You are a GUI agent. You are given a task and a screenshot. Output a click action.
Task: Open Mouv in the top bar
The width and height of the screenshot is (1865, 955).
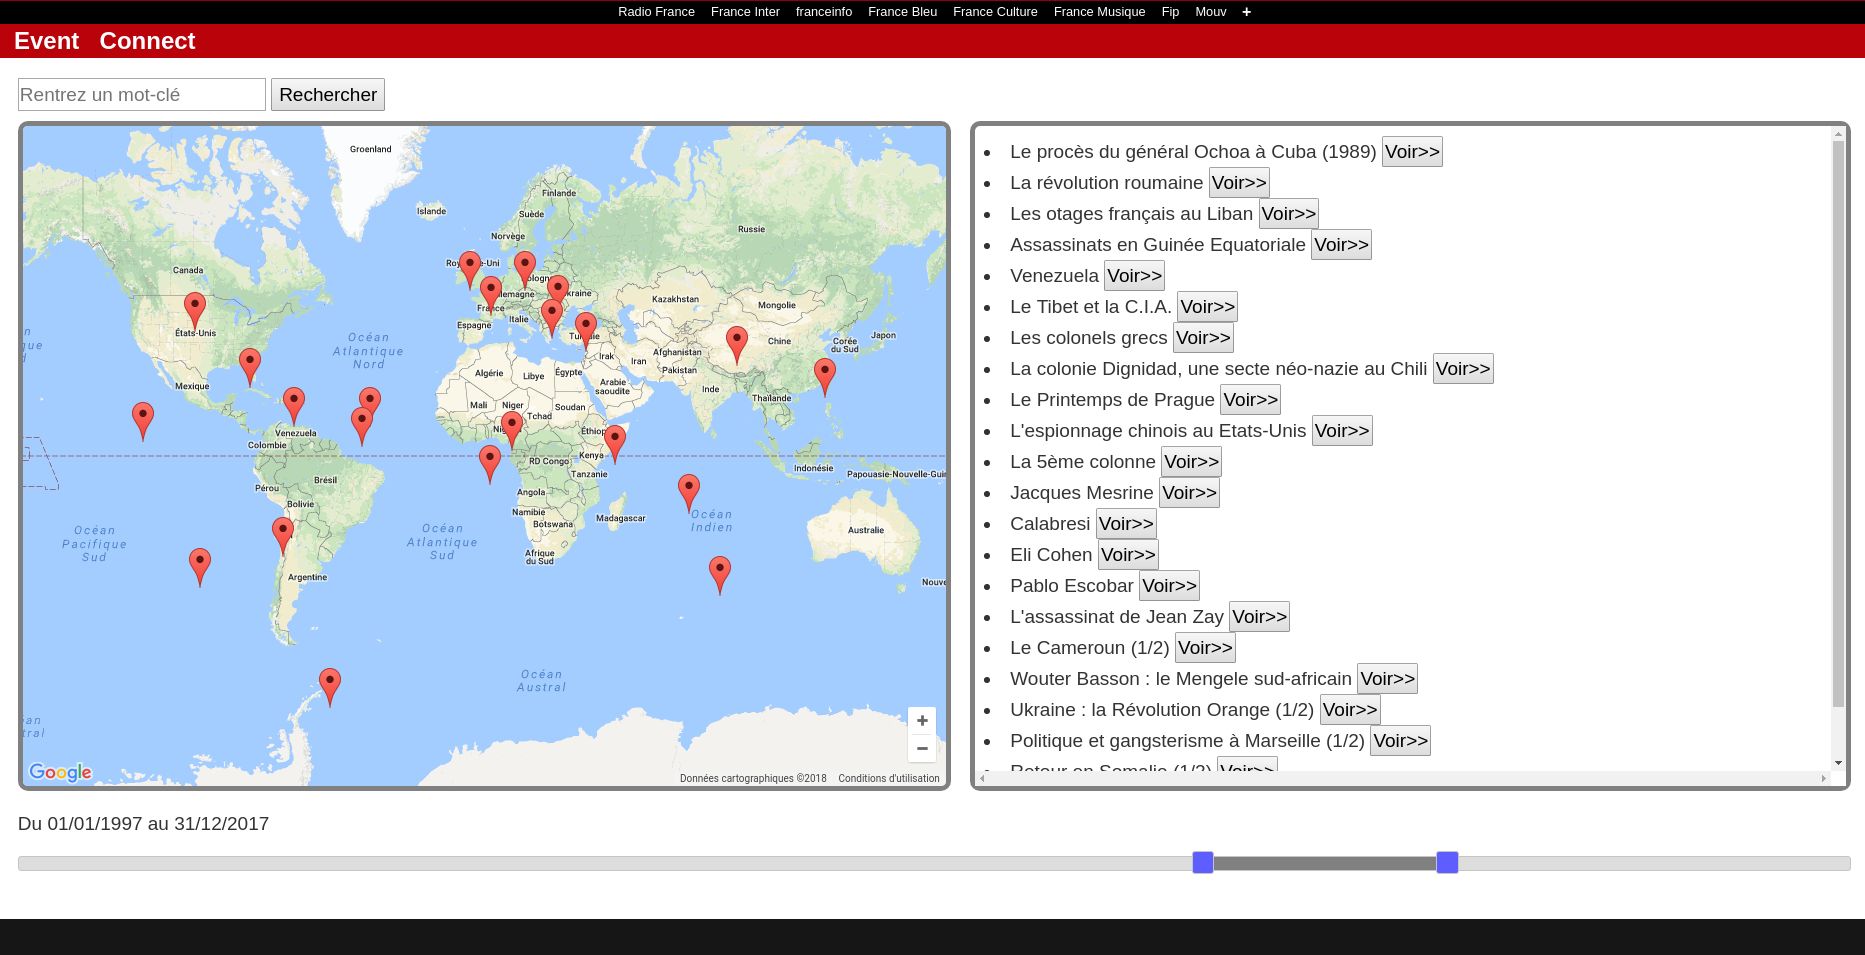[x=1210, y=12]
